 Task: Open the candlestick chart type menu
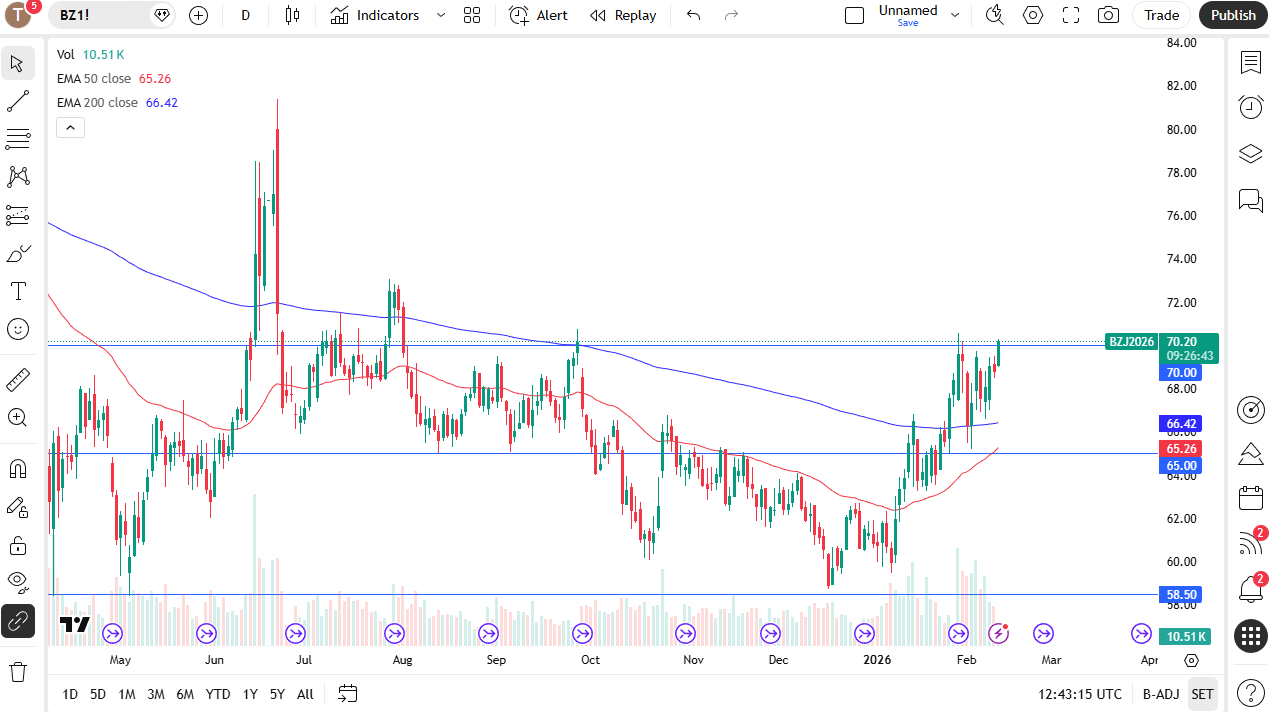pos(292,15)
